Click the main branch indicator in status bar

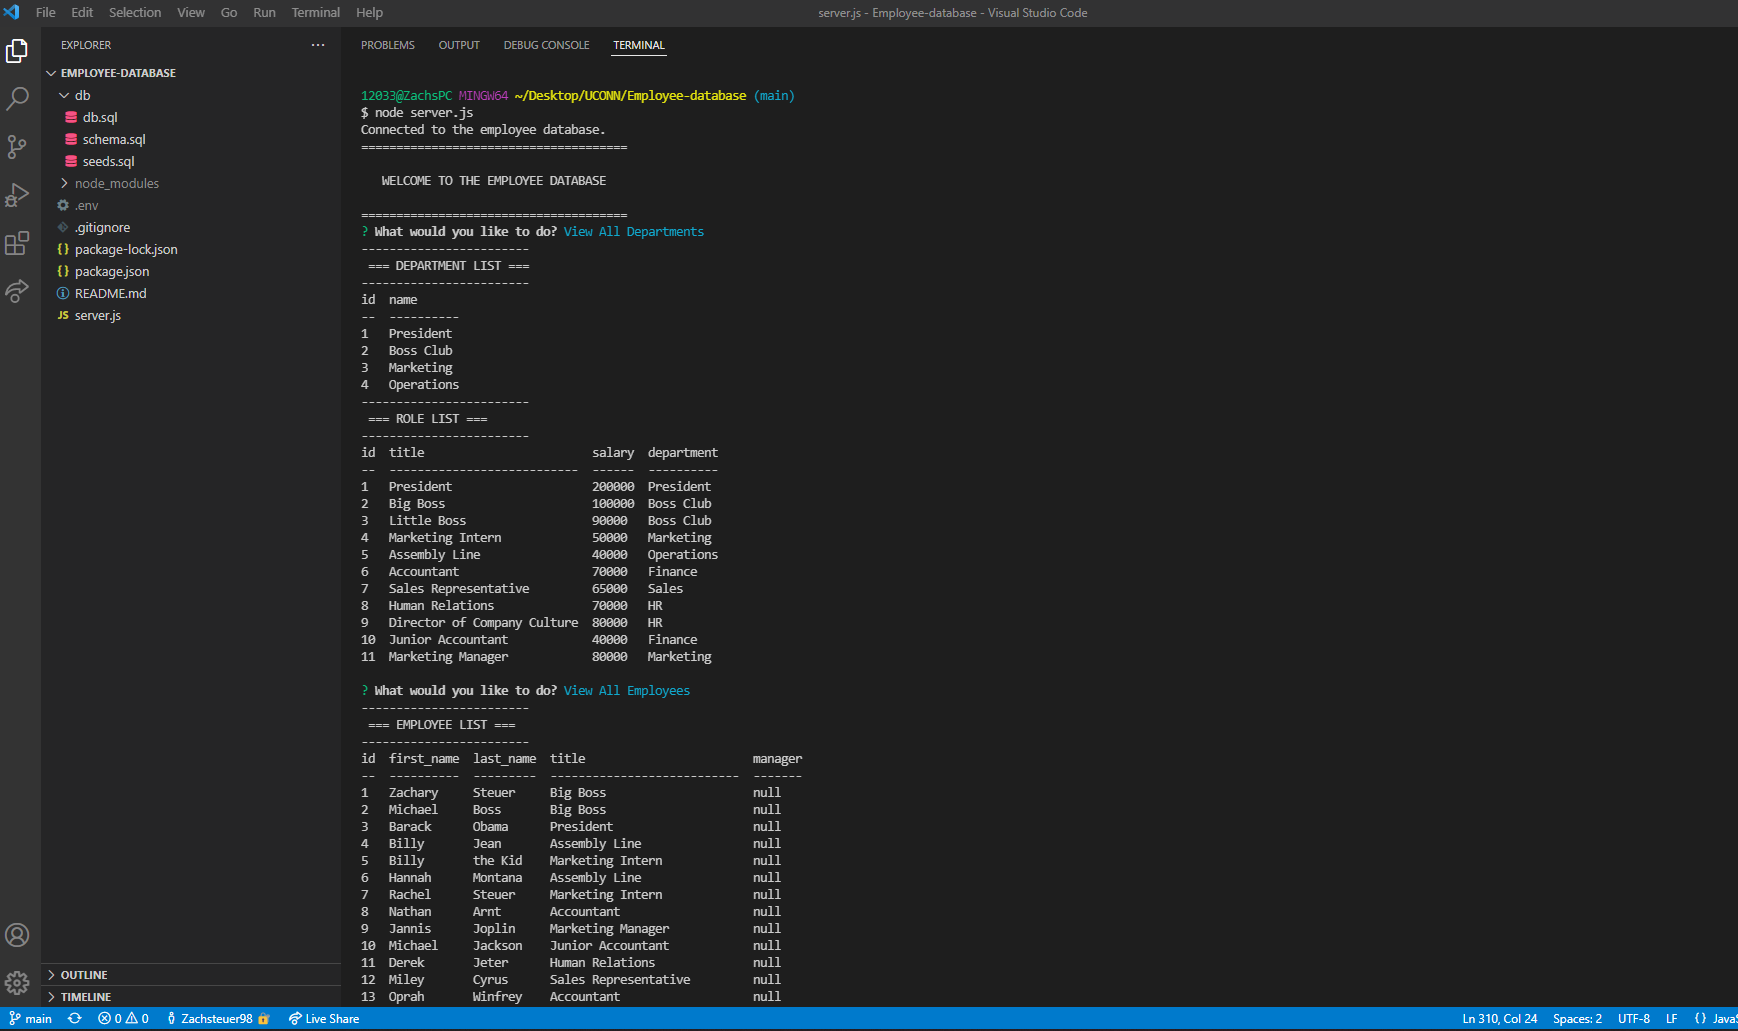(x=31, y=1019)
